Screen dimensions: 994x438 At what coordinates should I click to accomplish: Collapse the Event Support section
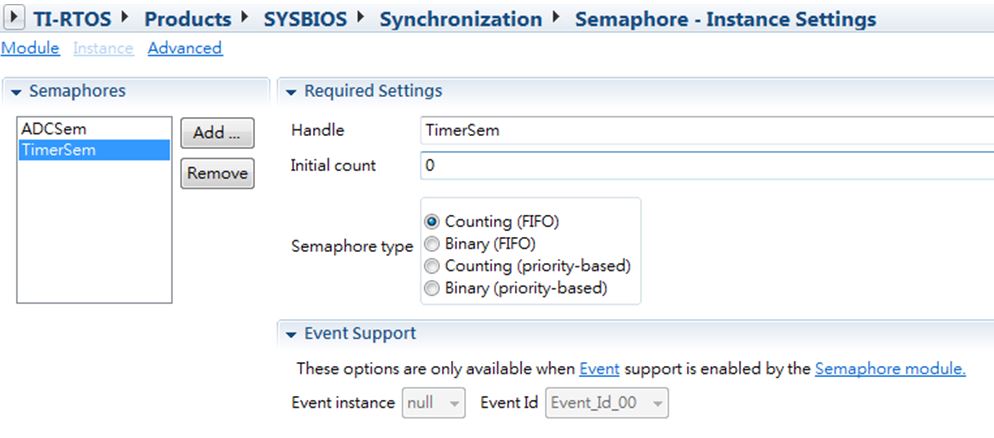click(292, 335)
